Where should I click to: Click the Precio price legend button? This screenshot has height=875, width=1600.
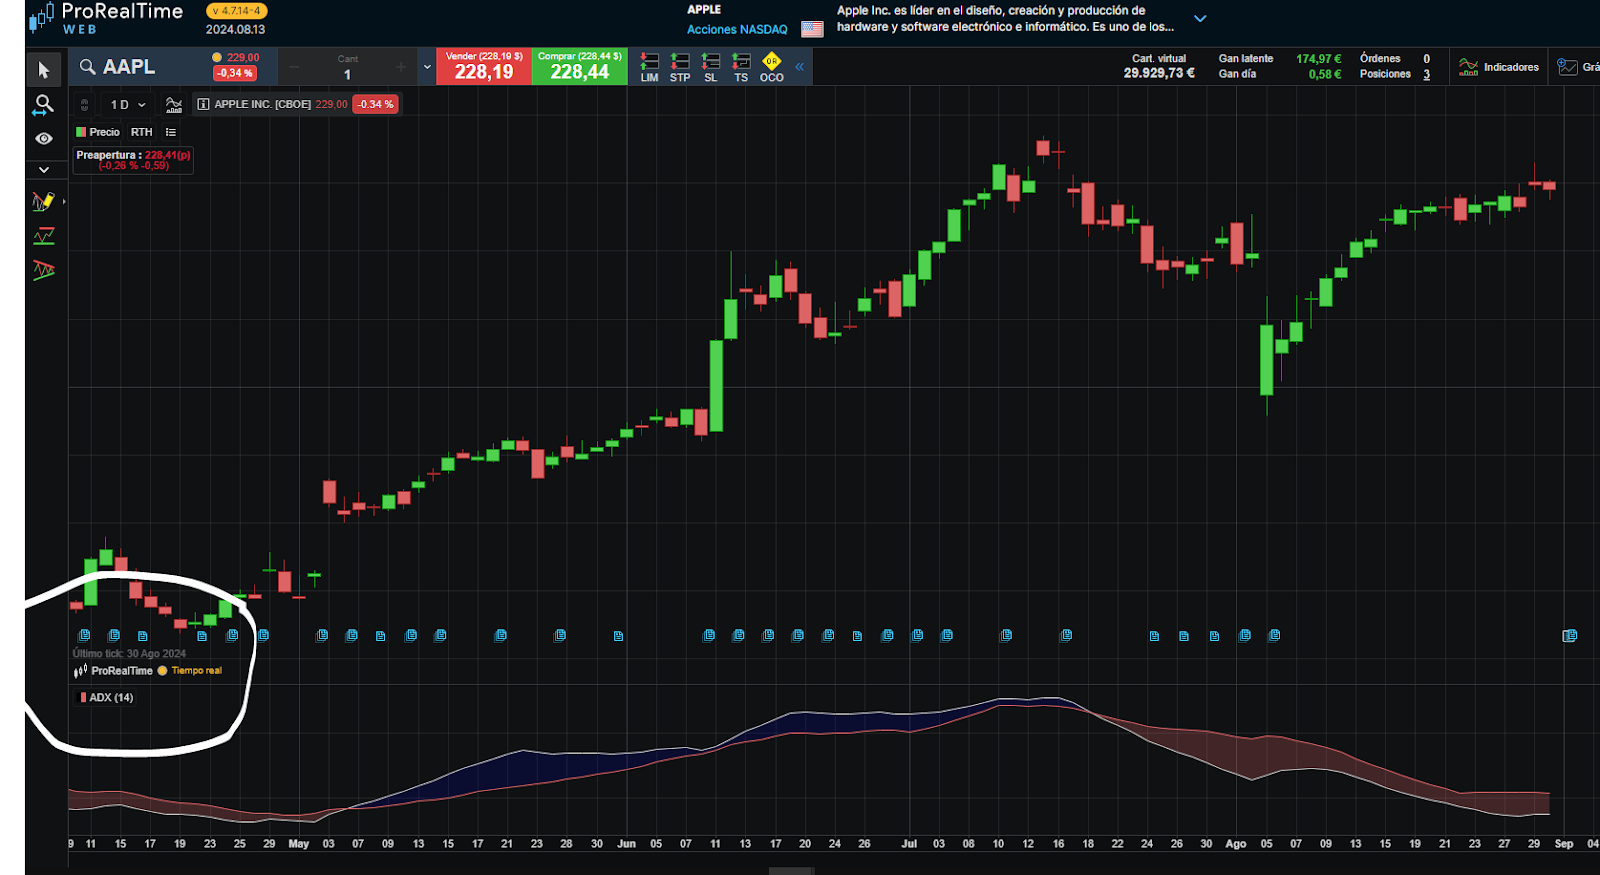click(x=97, y=132)
